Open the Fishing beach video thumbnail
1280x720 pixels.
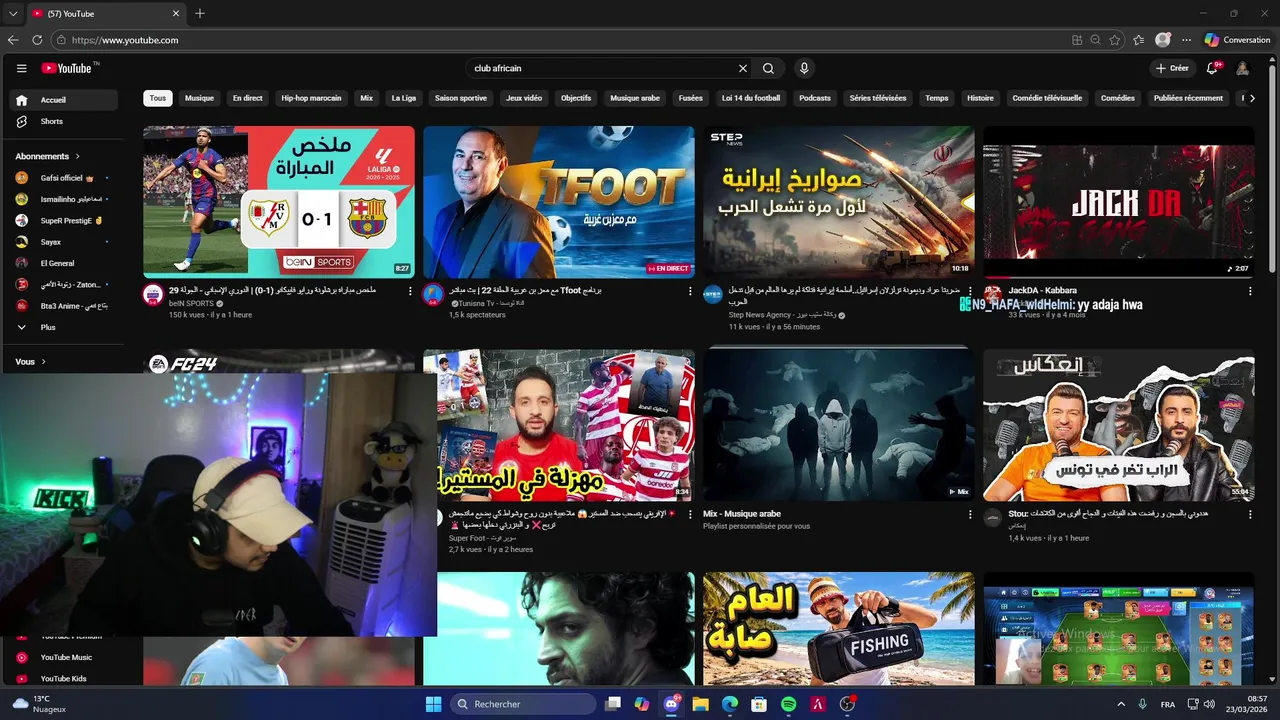(839, 629)
